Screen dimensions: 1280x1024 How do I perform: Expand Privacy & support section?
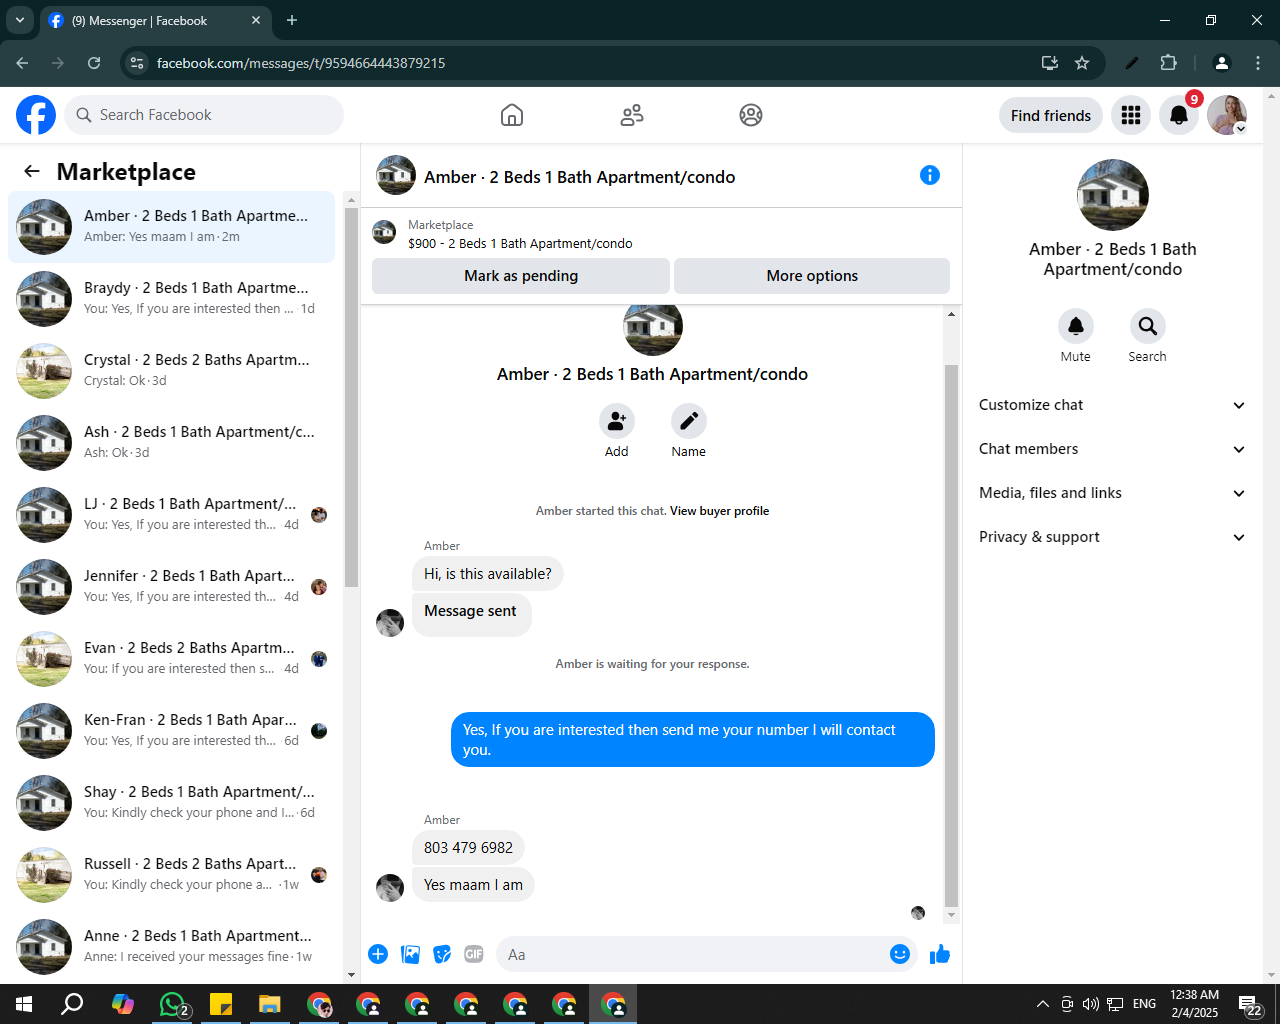[1113, 537]
